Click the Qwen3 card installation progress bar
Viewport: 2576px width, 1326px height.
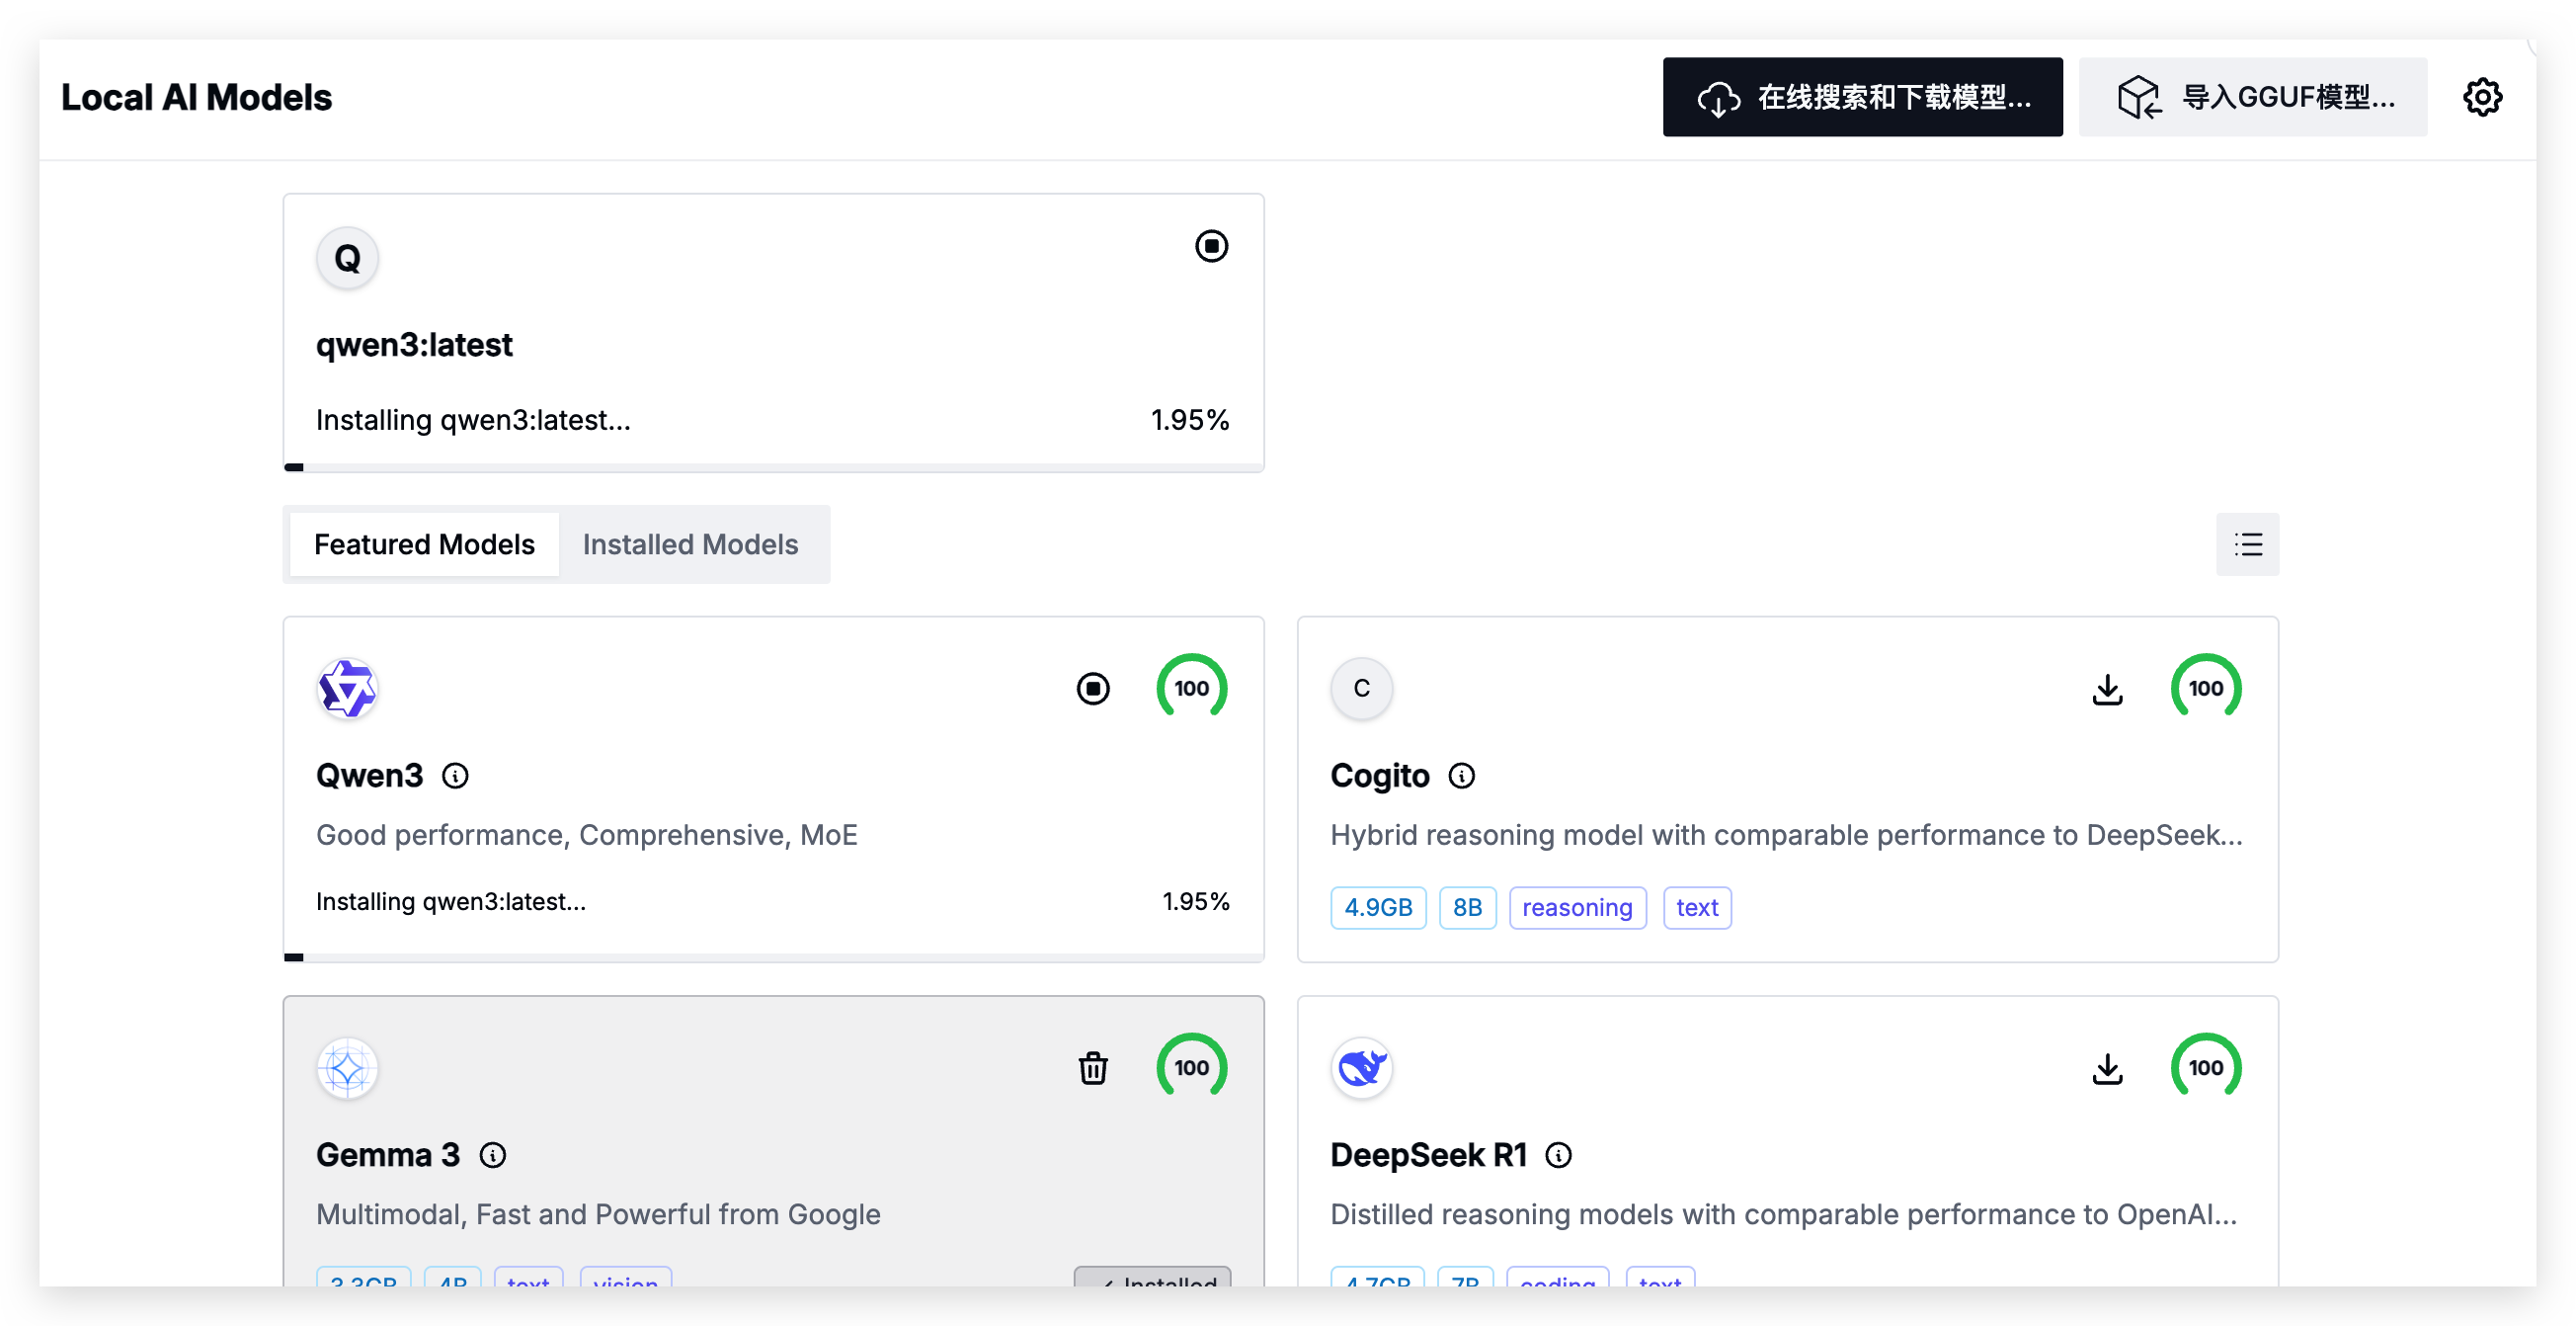(773, 957)
